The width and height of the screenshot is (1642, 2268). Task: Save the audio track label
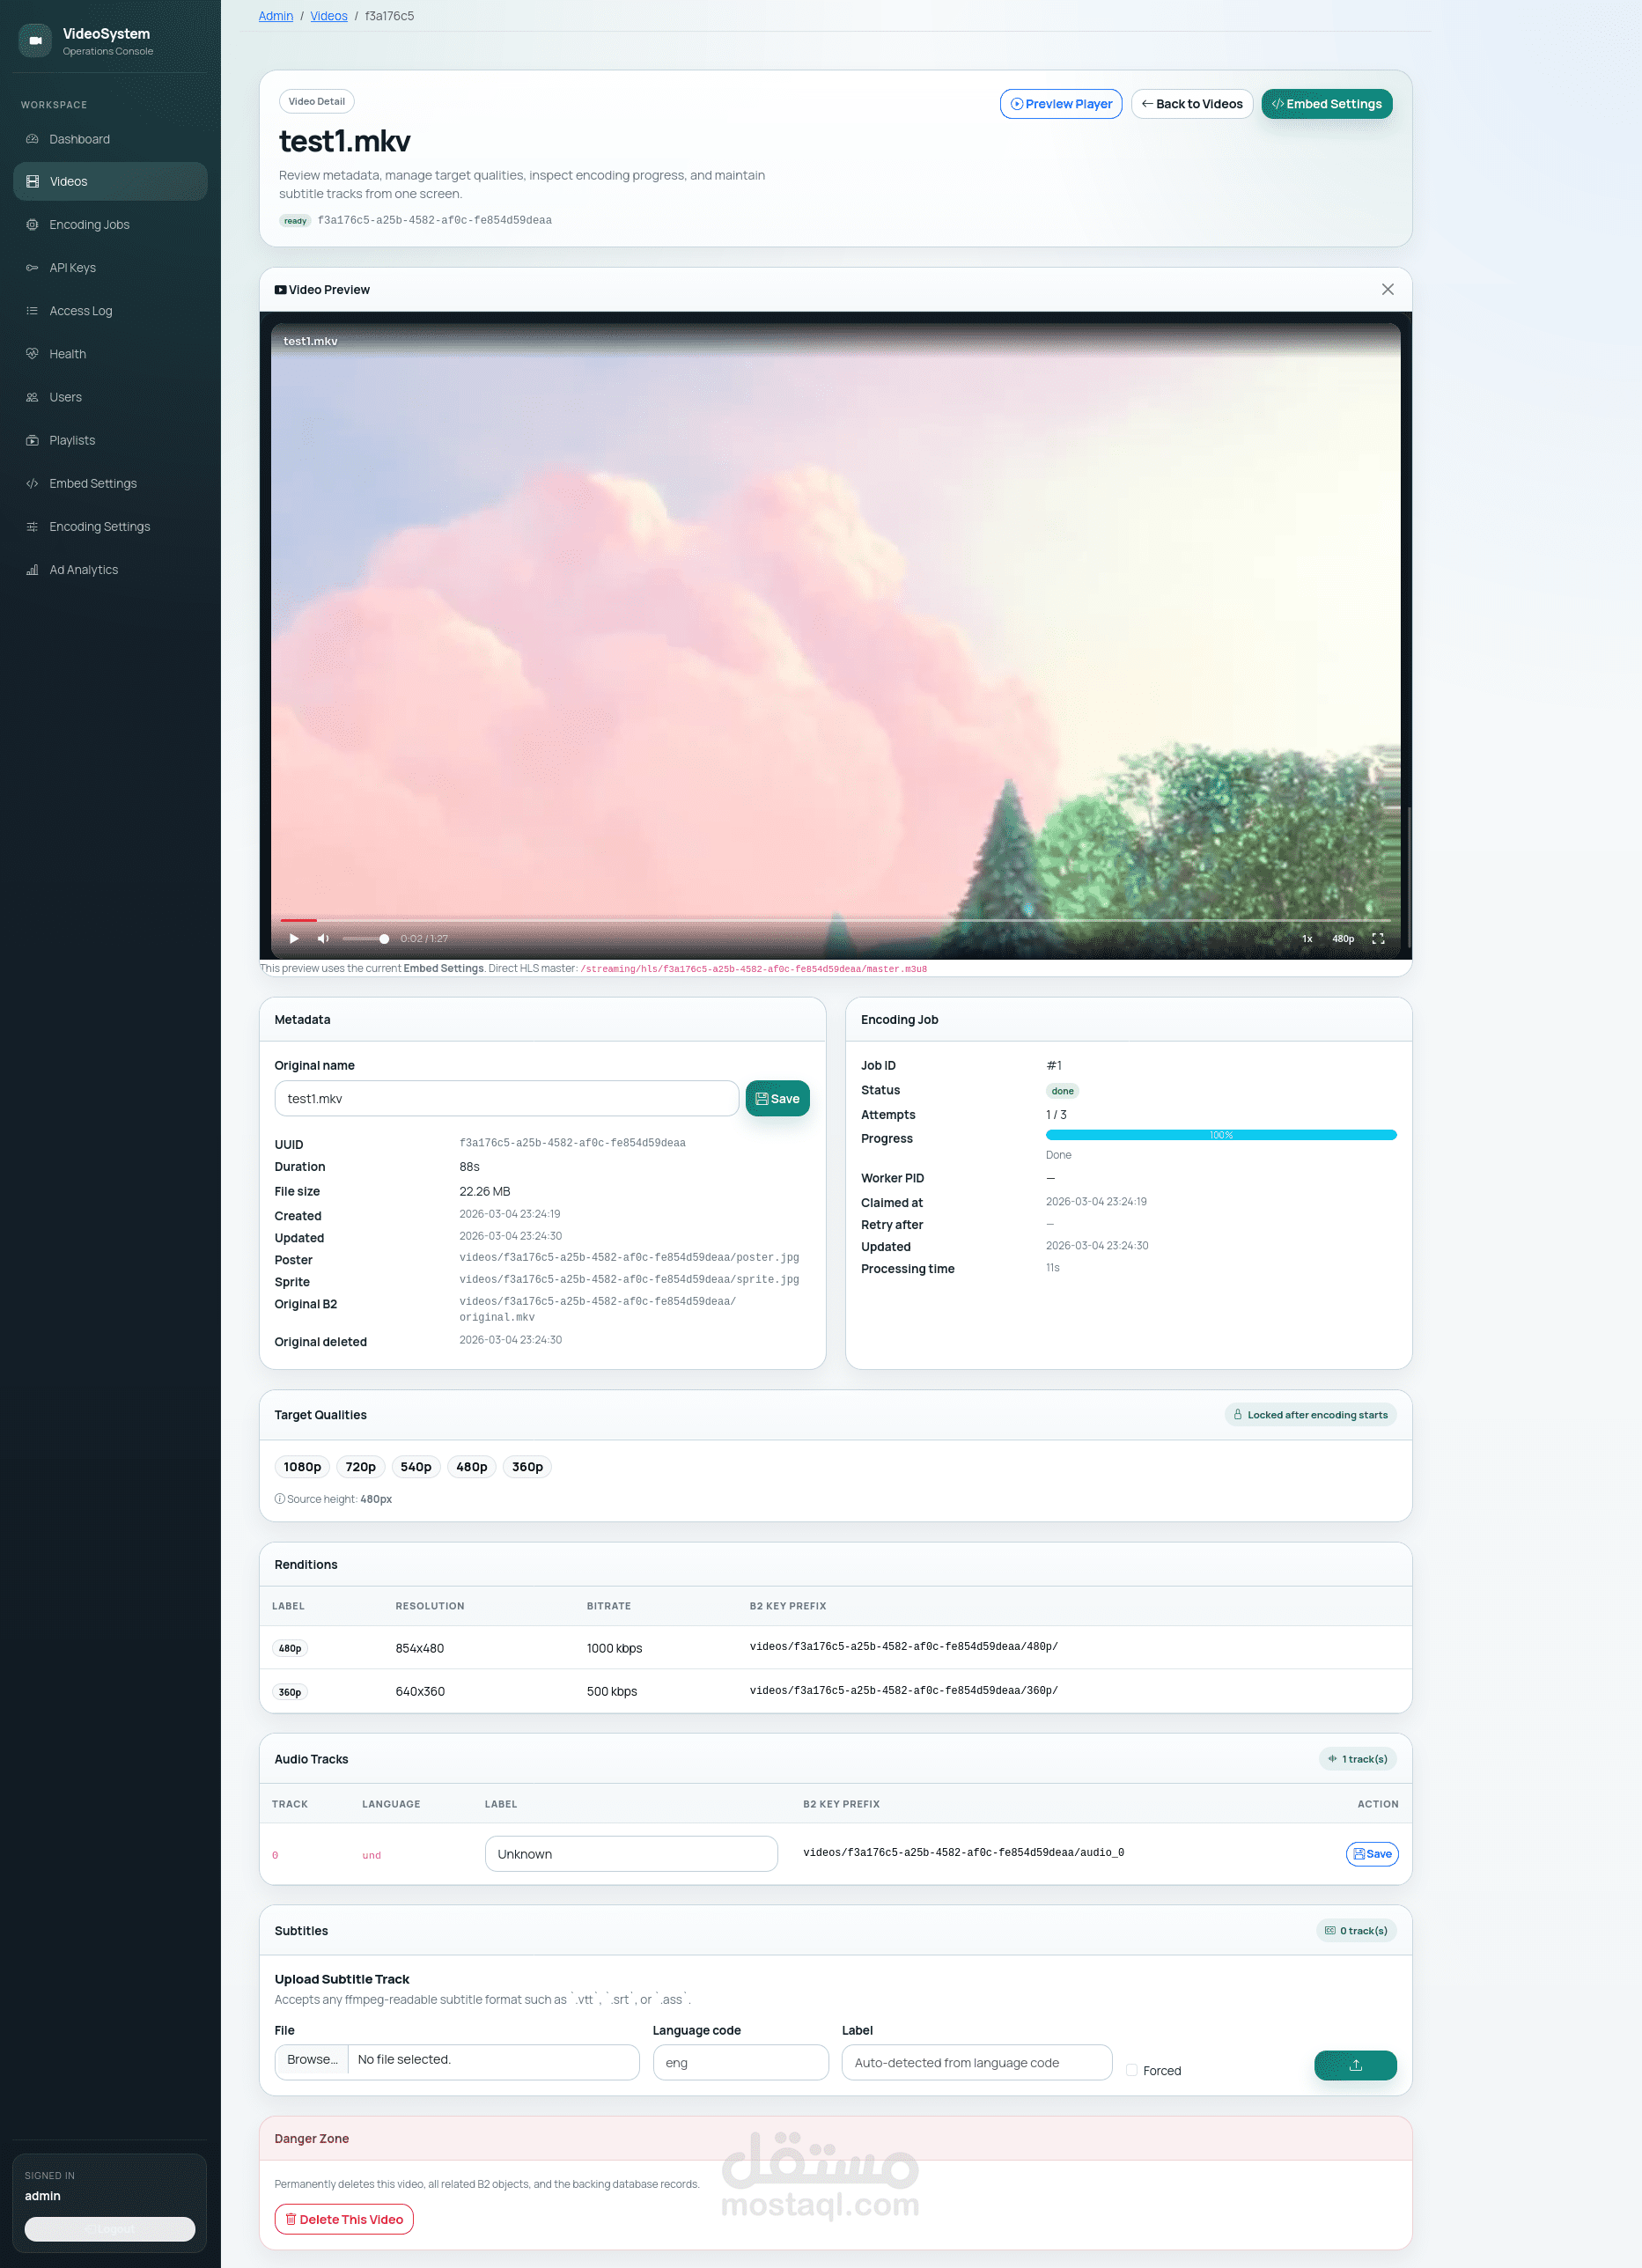click(x=1372, y=1855)
